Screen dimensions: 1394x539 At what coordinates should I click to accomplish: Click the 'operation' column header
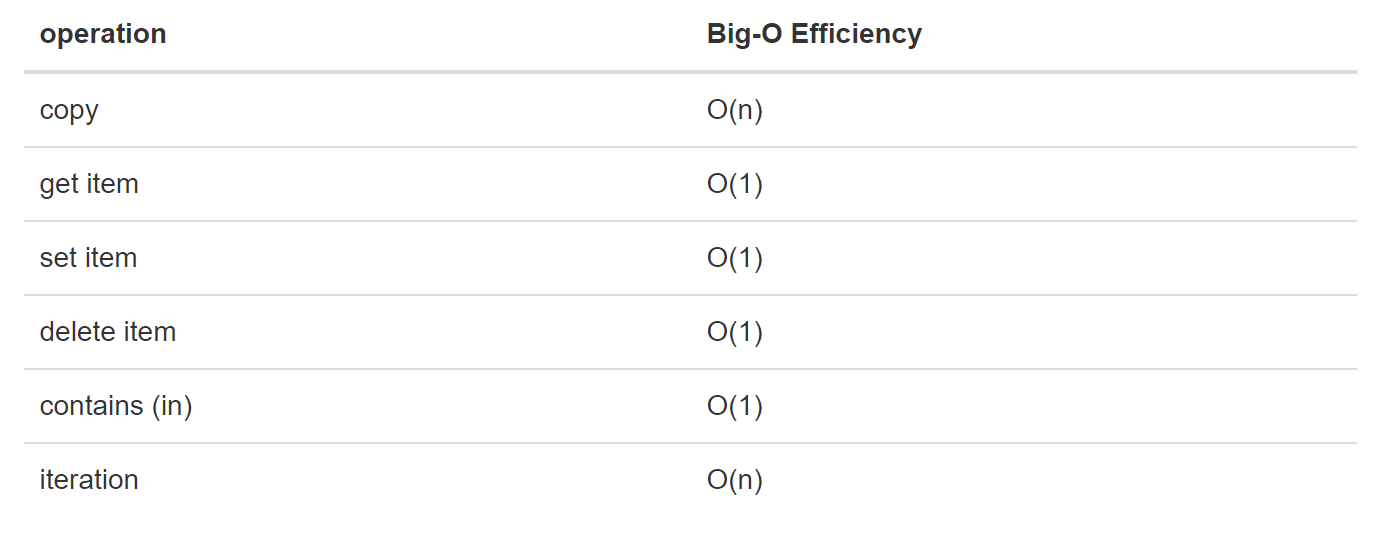[103, 34]
